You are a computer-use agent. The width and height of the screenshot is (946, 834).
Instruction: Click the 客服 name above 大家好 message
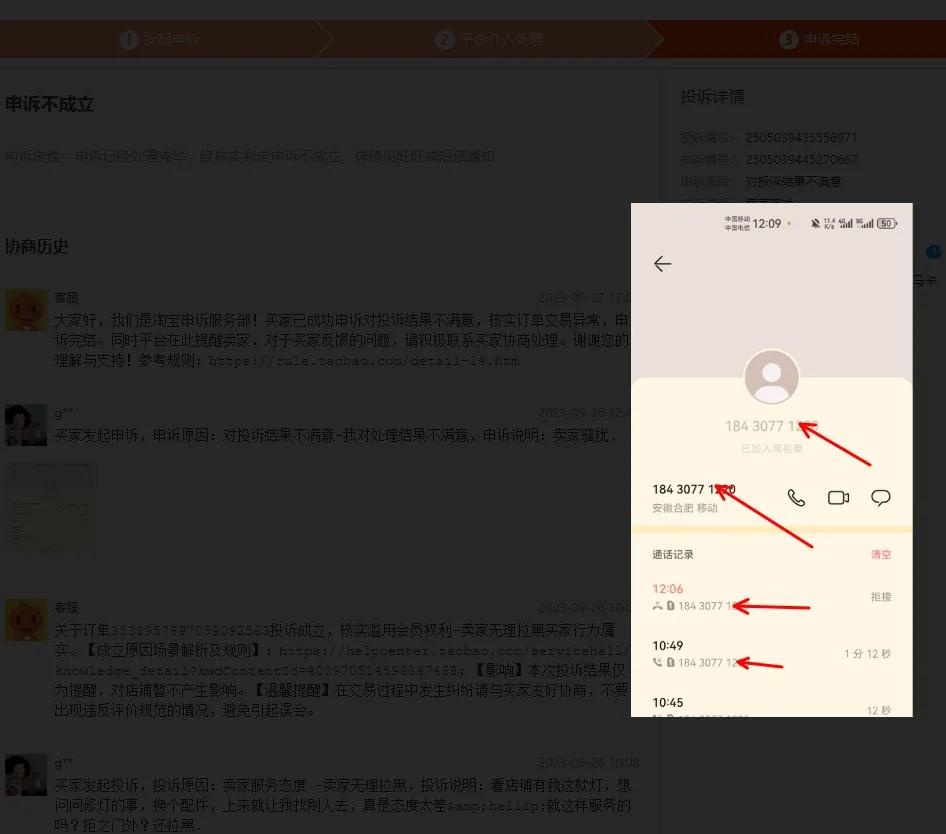[x=66, y=298]
